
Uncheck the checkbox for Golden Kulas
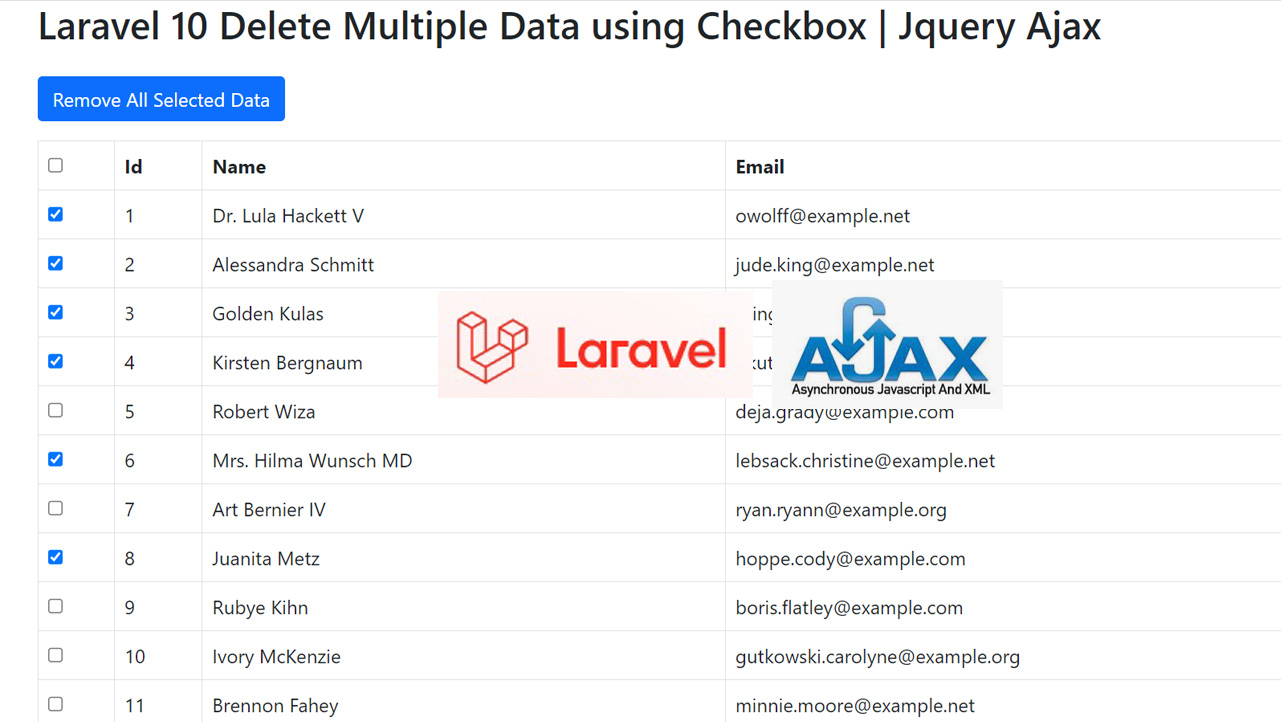click(56, 312)
